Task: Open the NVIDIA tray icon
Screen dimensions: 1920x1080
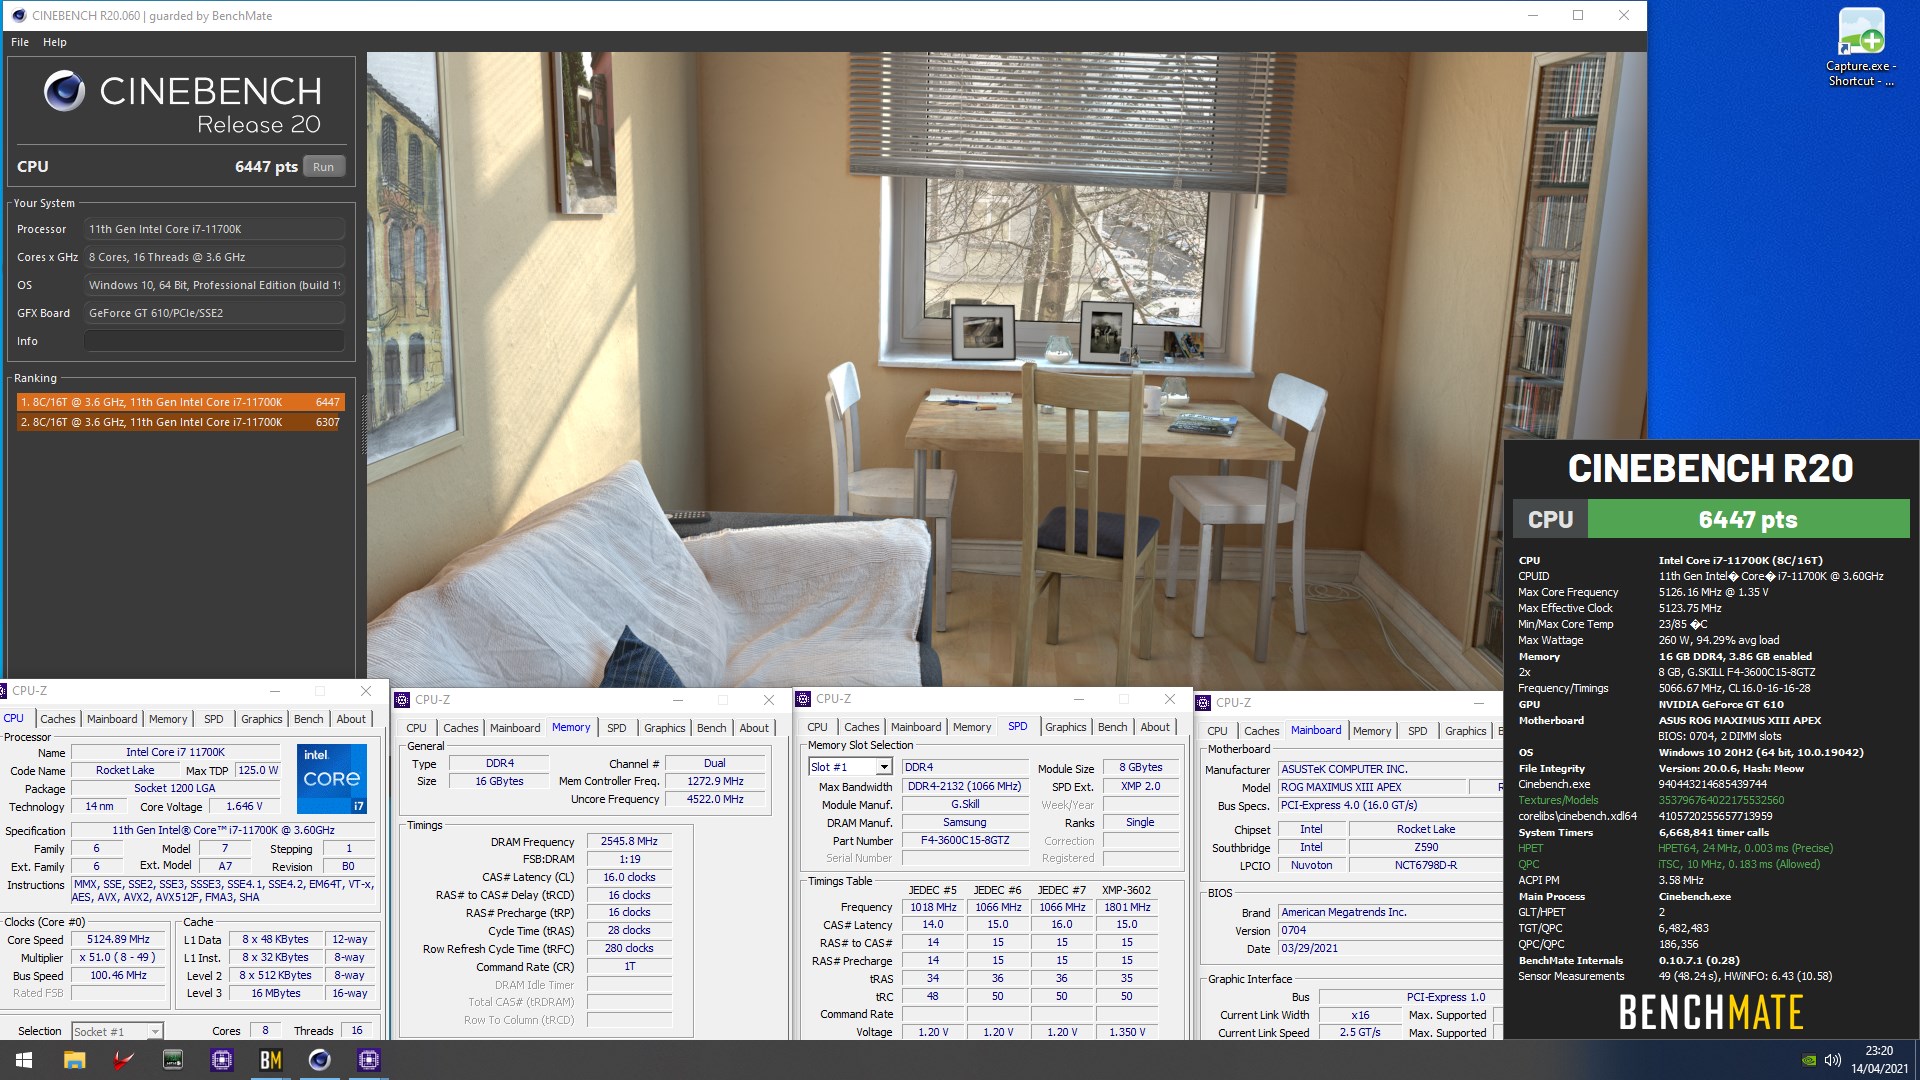Action: pos(1808,1060)
